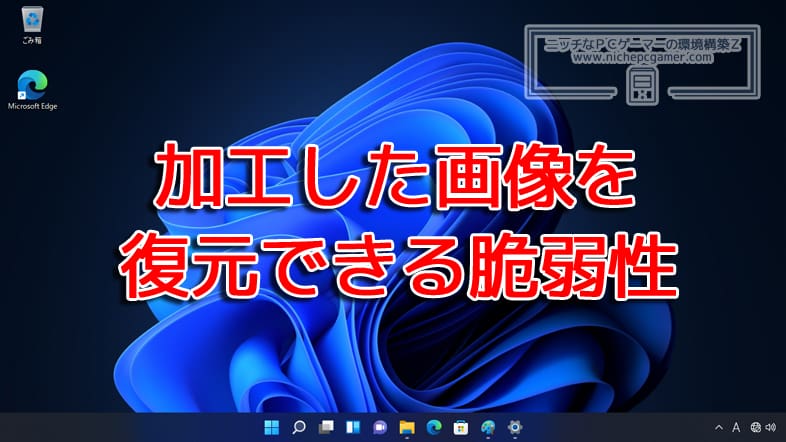The height and width of the screenshot is (442, 786).
Task: Open Settings gear on the taskbar
Action: coord(515,427)
